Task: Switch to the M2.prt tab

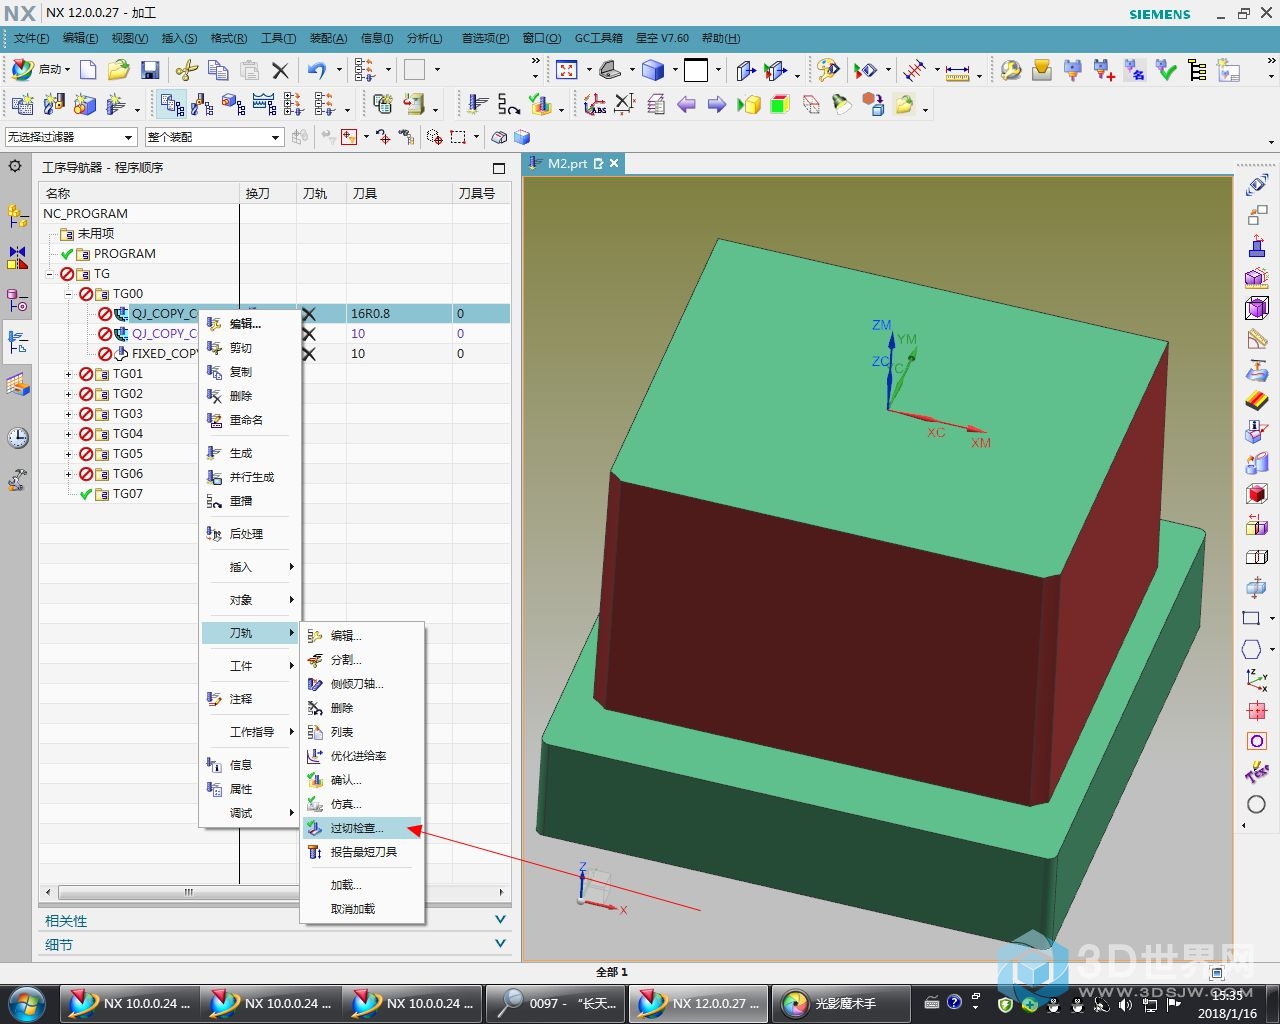Action: point(566,163)
